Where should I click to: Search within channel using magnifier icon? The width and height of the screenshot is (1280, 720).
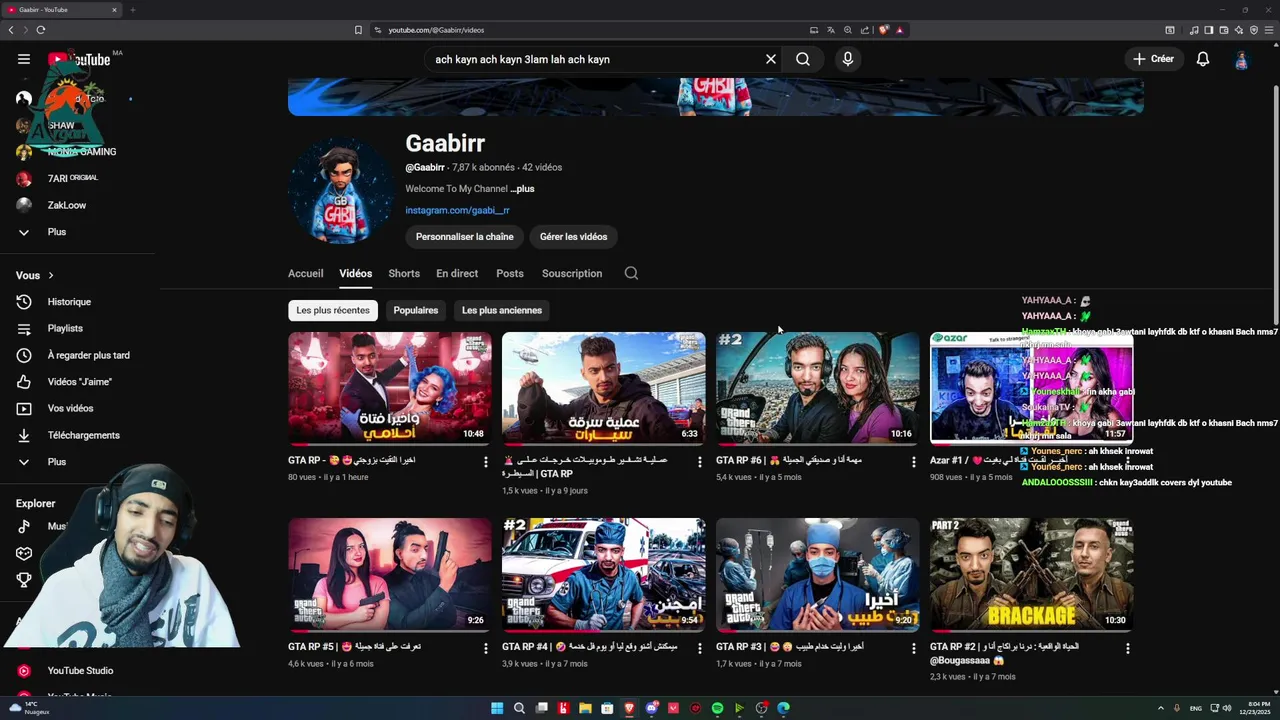click(x=631, y=273)
